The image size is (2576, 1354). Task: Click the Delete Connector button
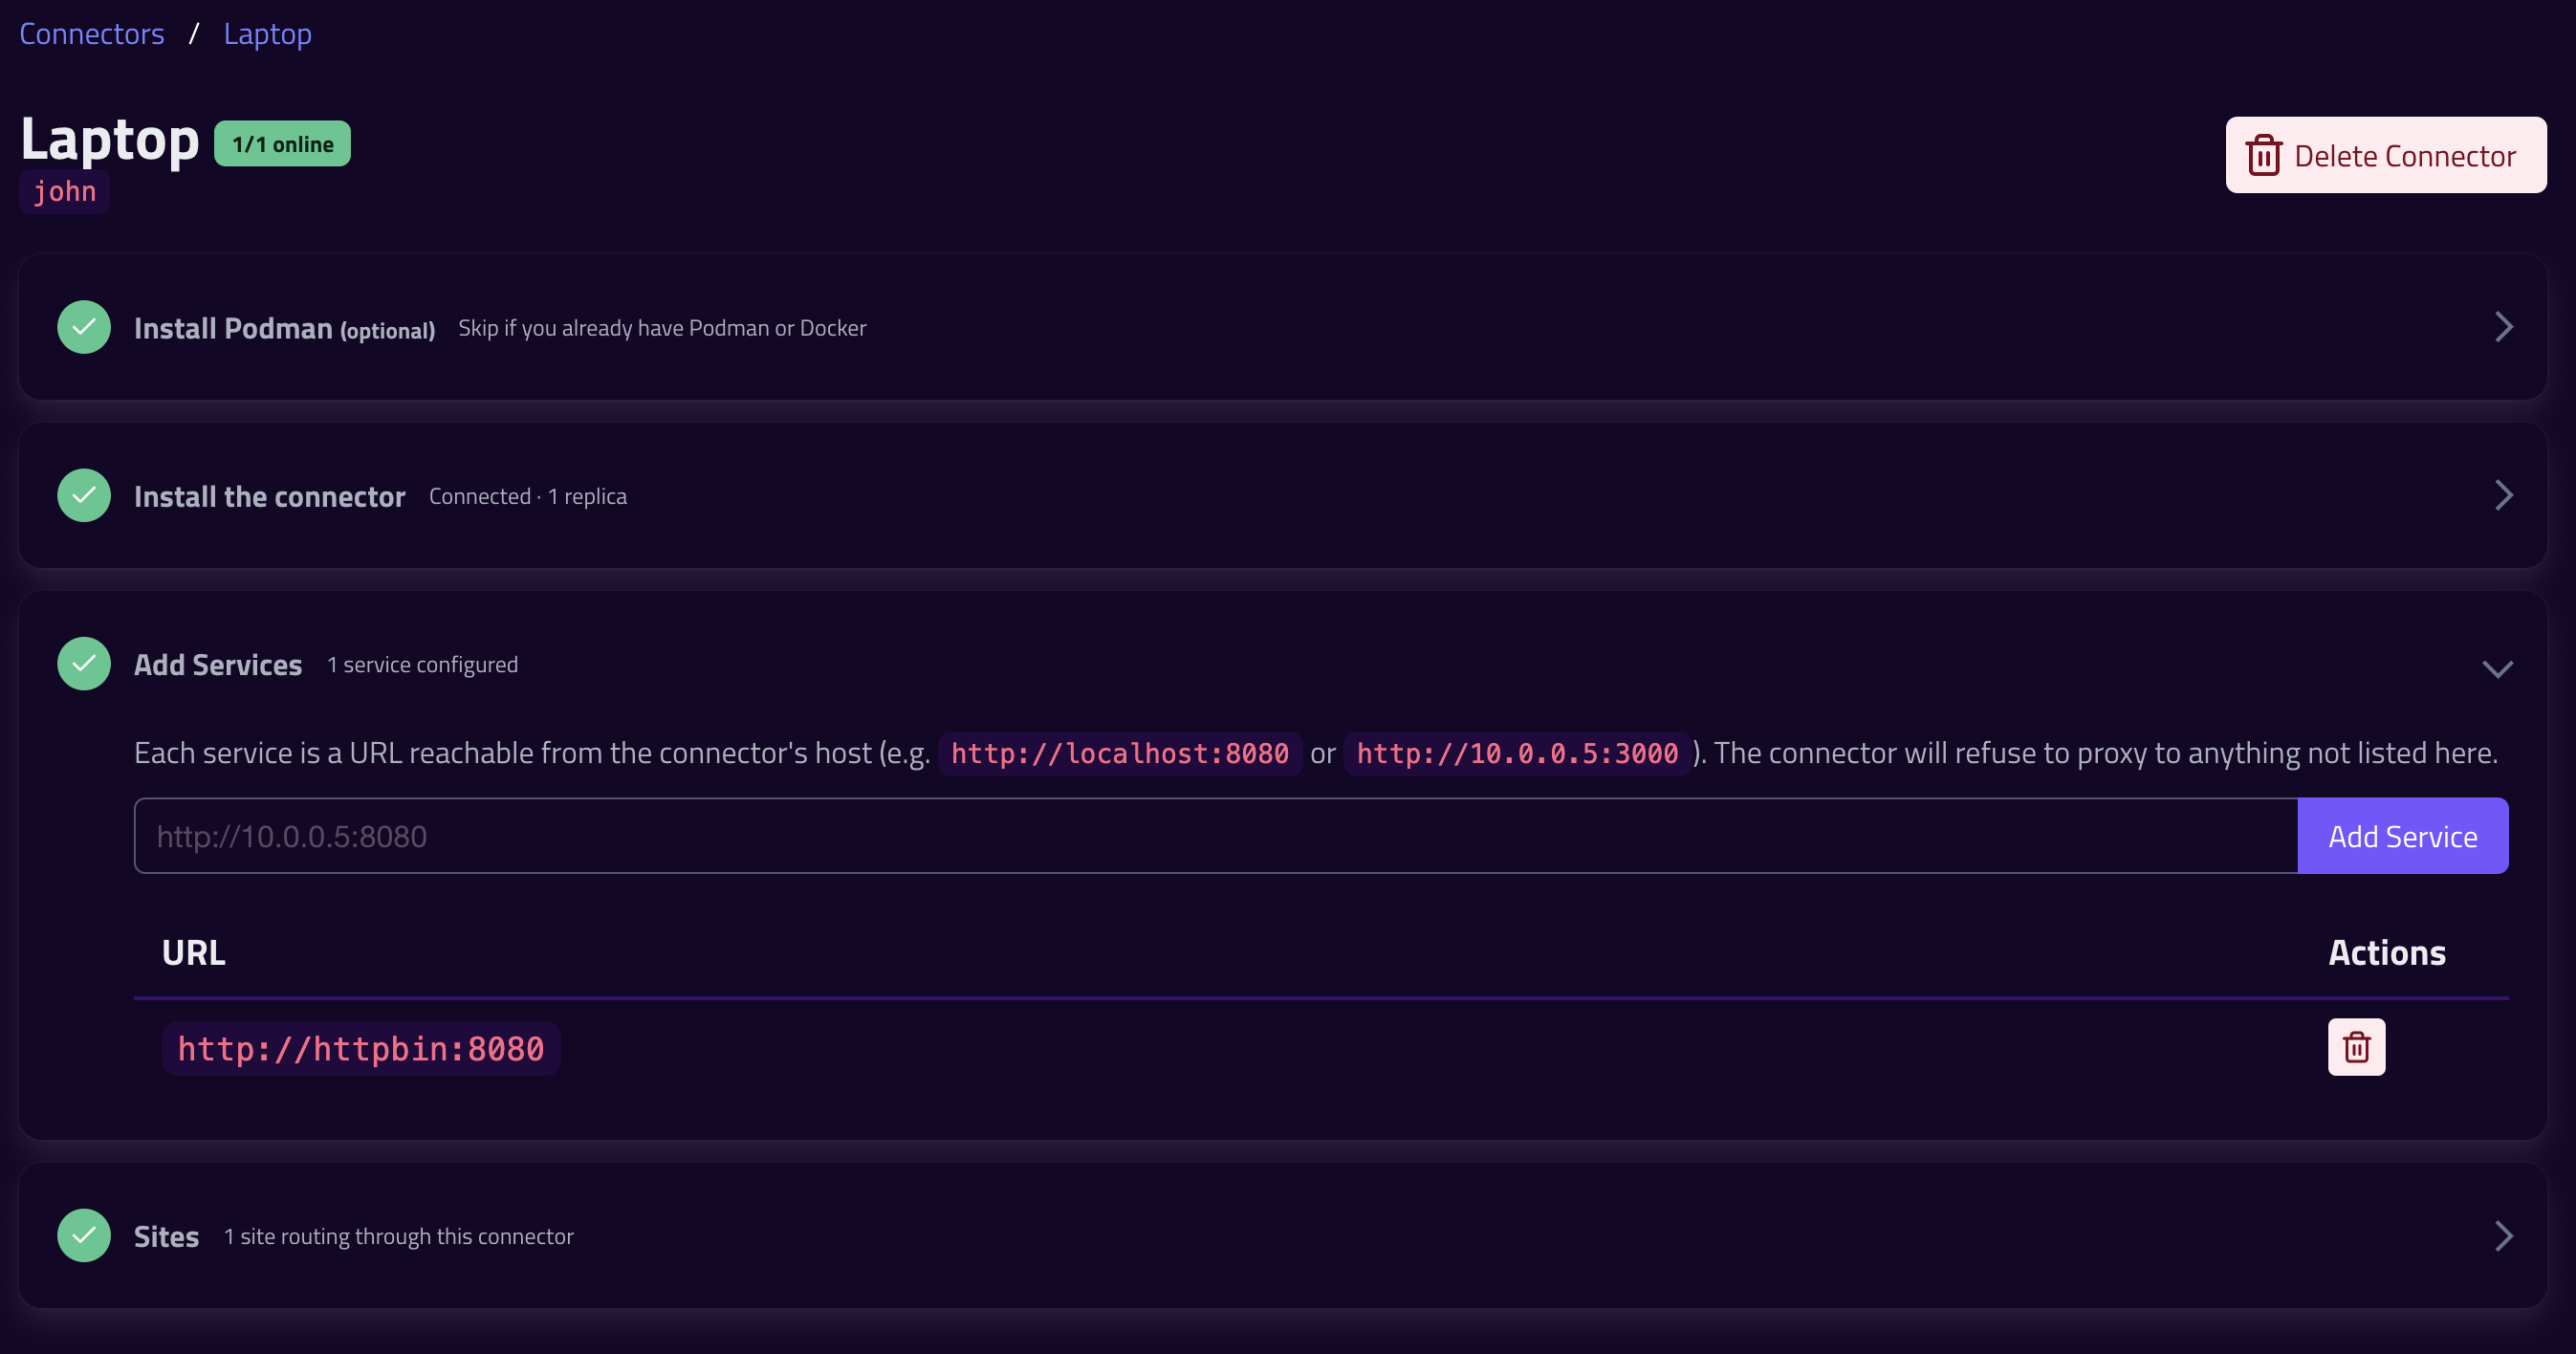click(x=2385, y=155)
